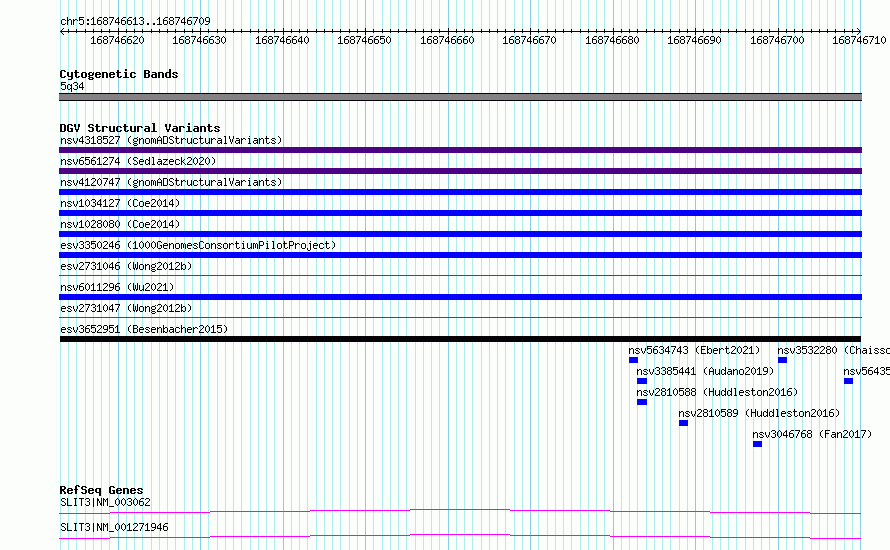This screenshot has height=550, width=890.
Task: Select the nsv3532280 Chaisson variant marker
Action: 782,360
